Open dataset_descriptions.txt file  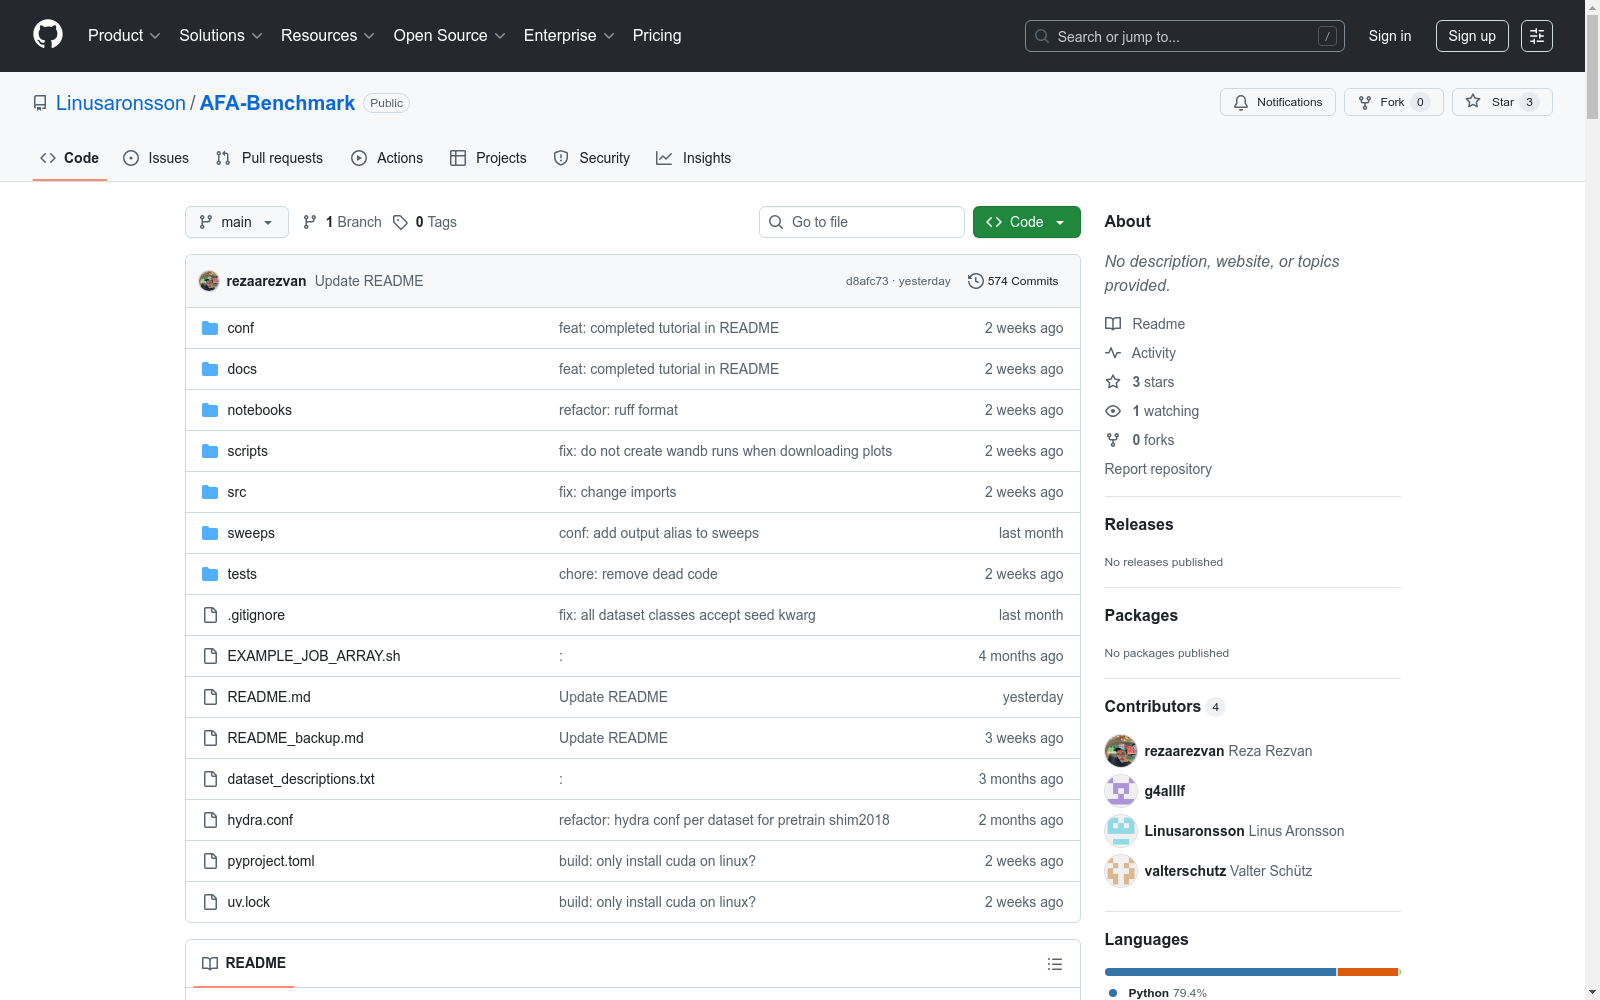click(x=301, y=779)
